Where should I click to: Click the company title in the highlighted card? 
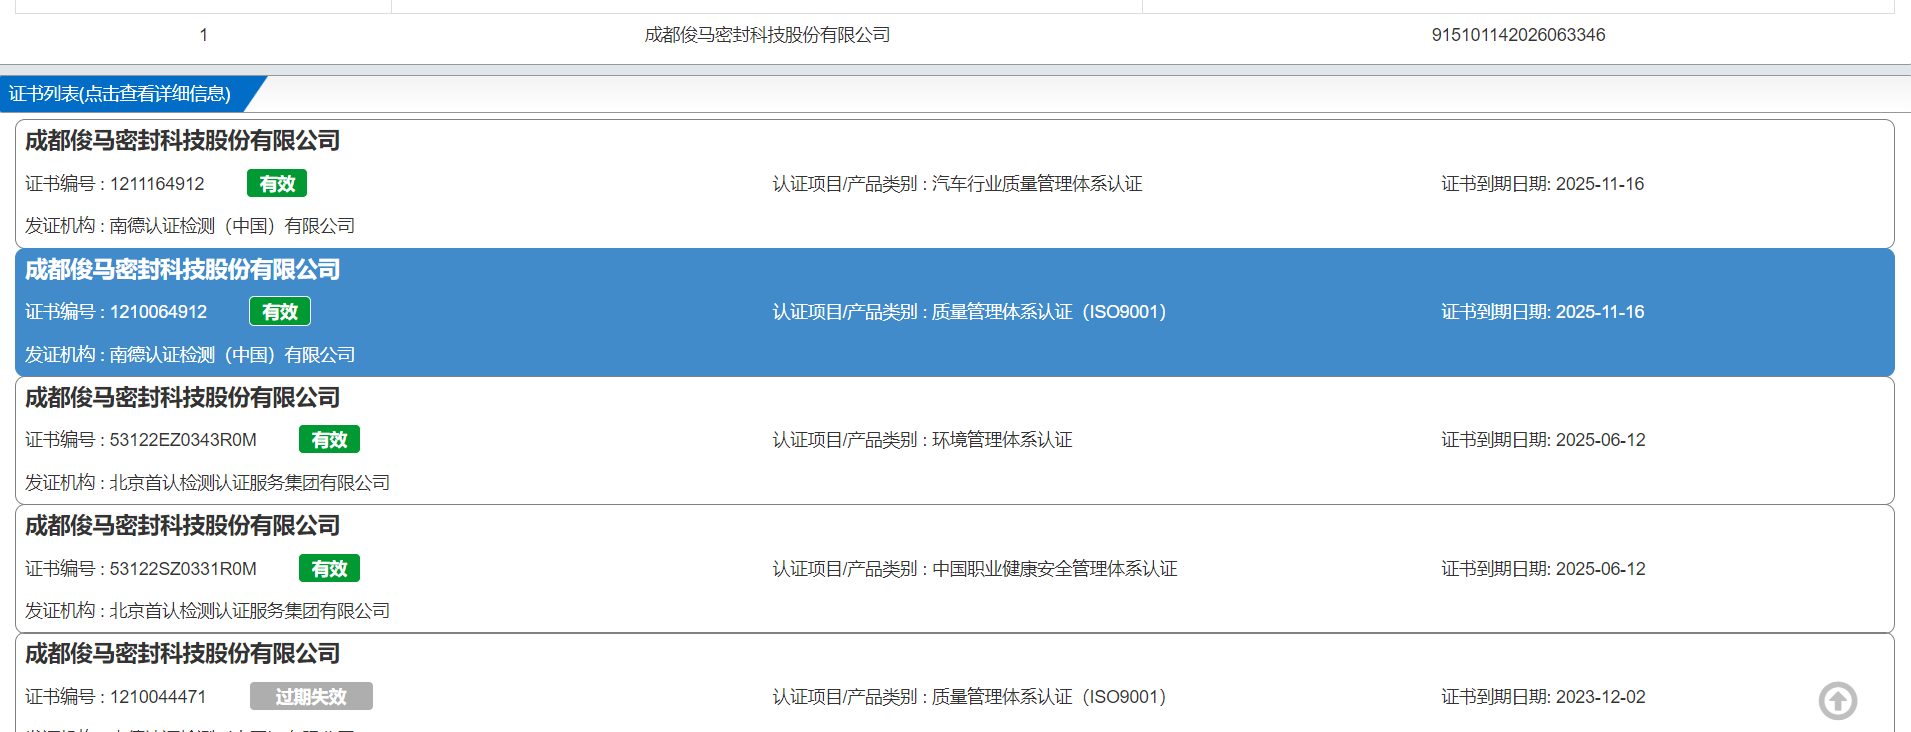click(x=182, y=270)
